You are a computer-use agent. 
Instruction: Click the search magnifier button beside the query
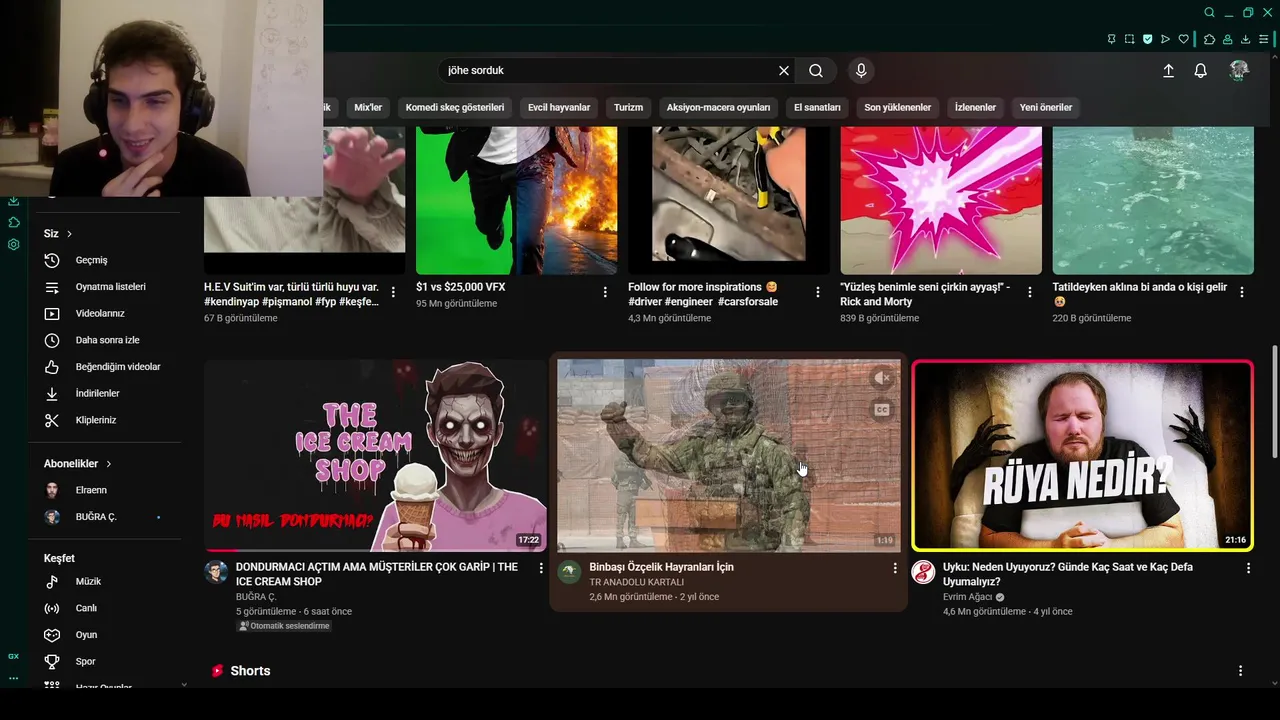click(816, 71)
